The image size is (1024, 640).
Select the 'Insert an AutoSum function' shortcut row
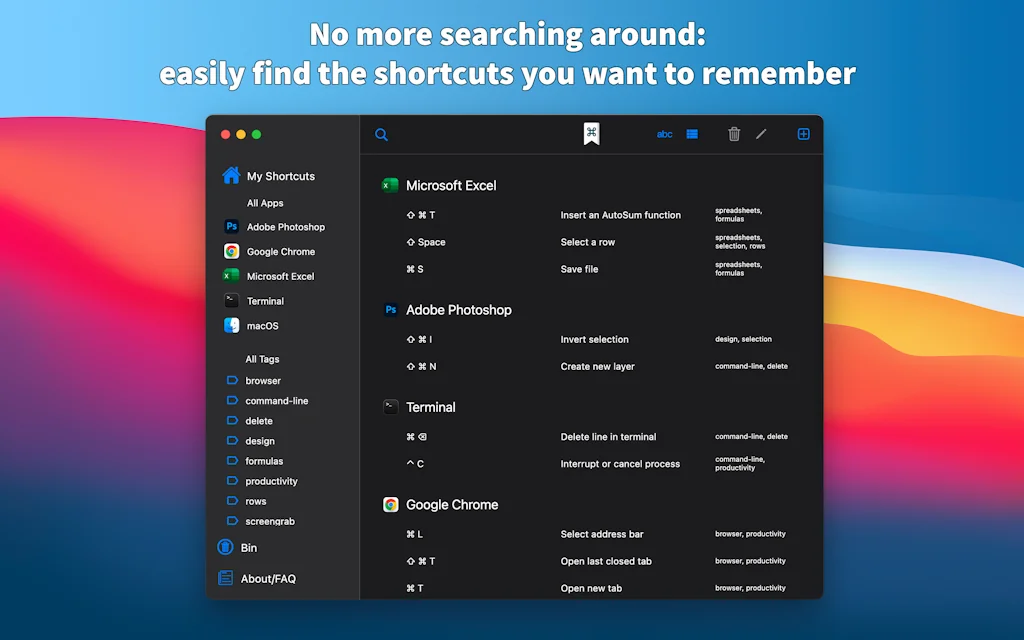tap(620, 215)
